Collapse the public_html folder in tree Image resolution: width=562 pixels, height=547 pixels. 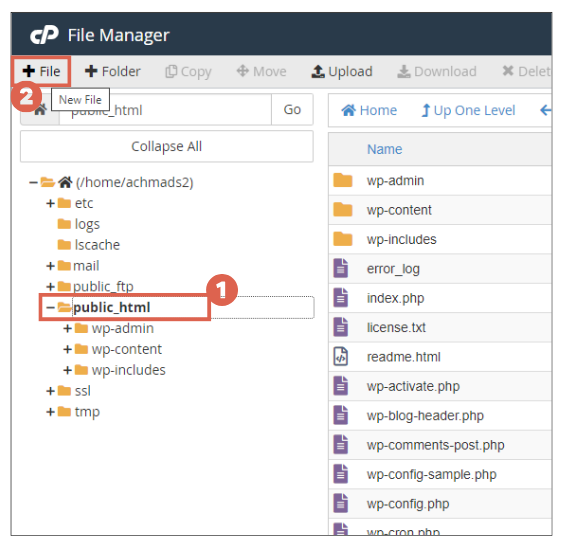51,308
